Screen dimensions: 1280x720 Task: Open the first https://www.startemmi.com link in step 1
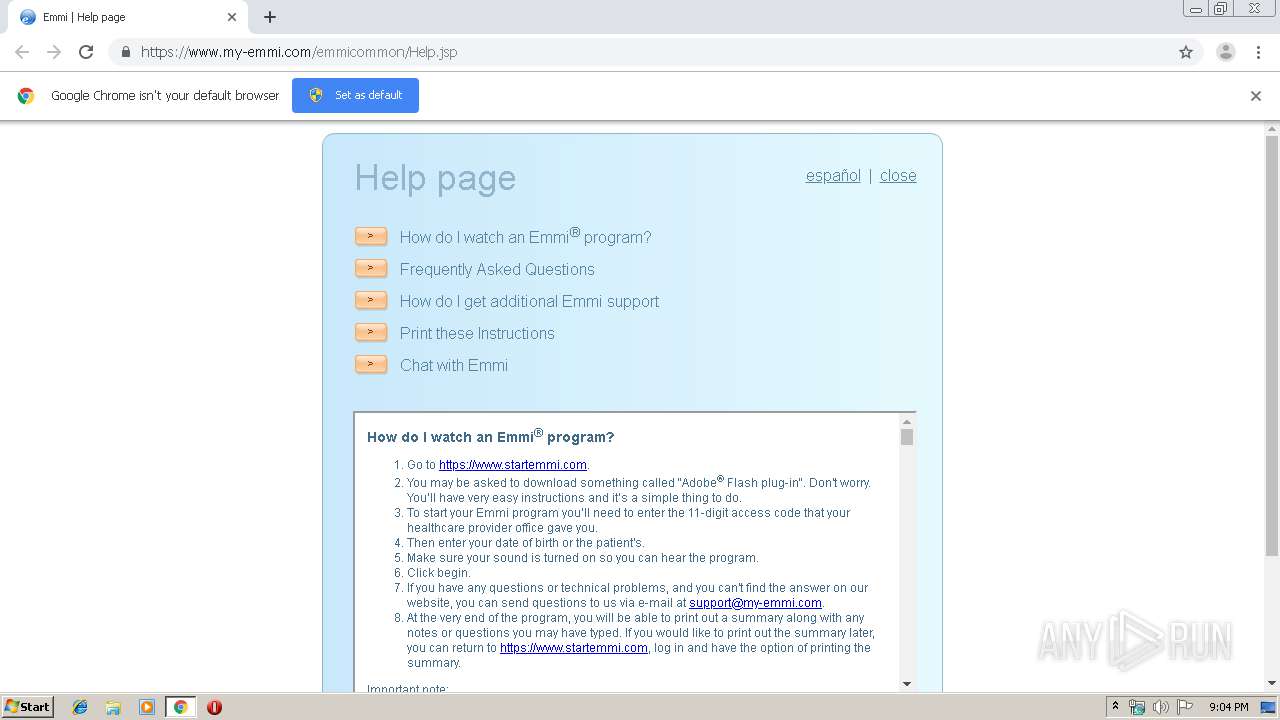tap(513, 465)
